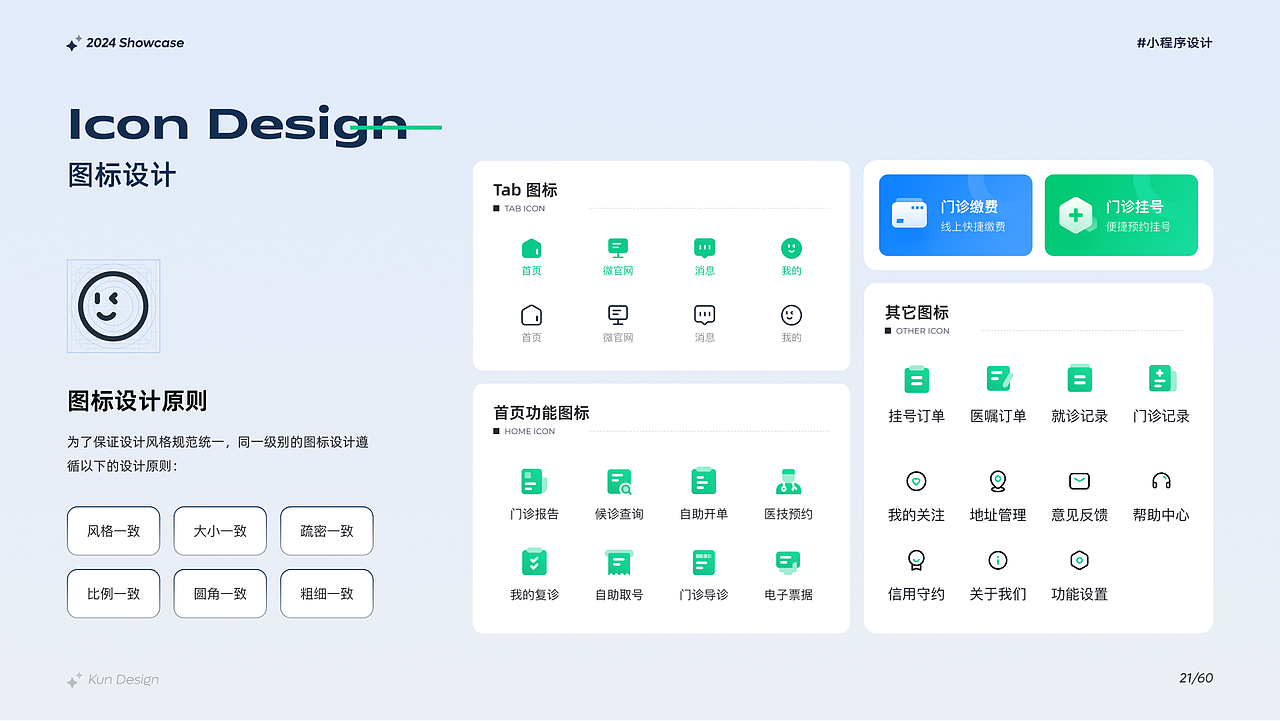
Task: Open the 帮助中心 headset icon
Action: tap(1161, 481)
